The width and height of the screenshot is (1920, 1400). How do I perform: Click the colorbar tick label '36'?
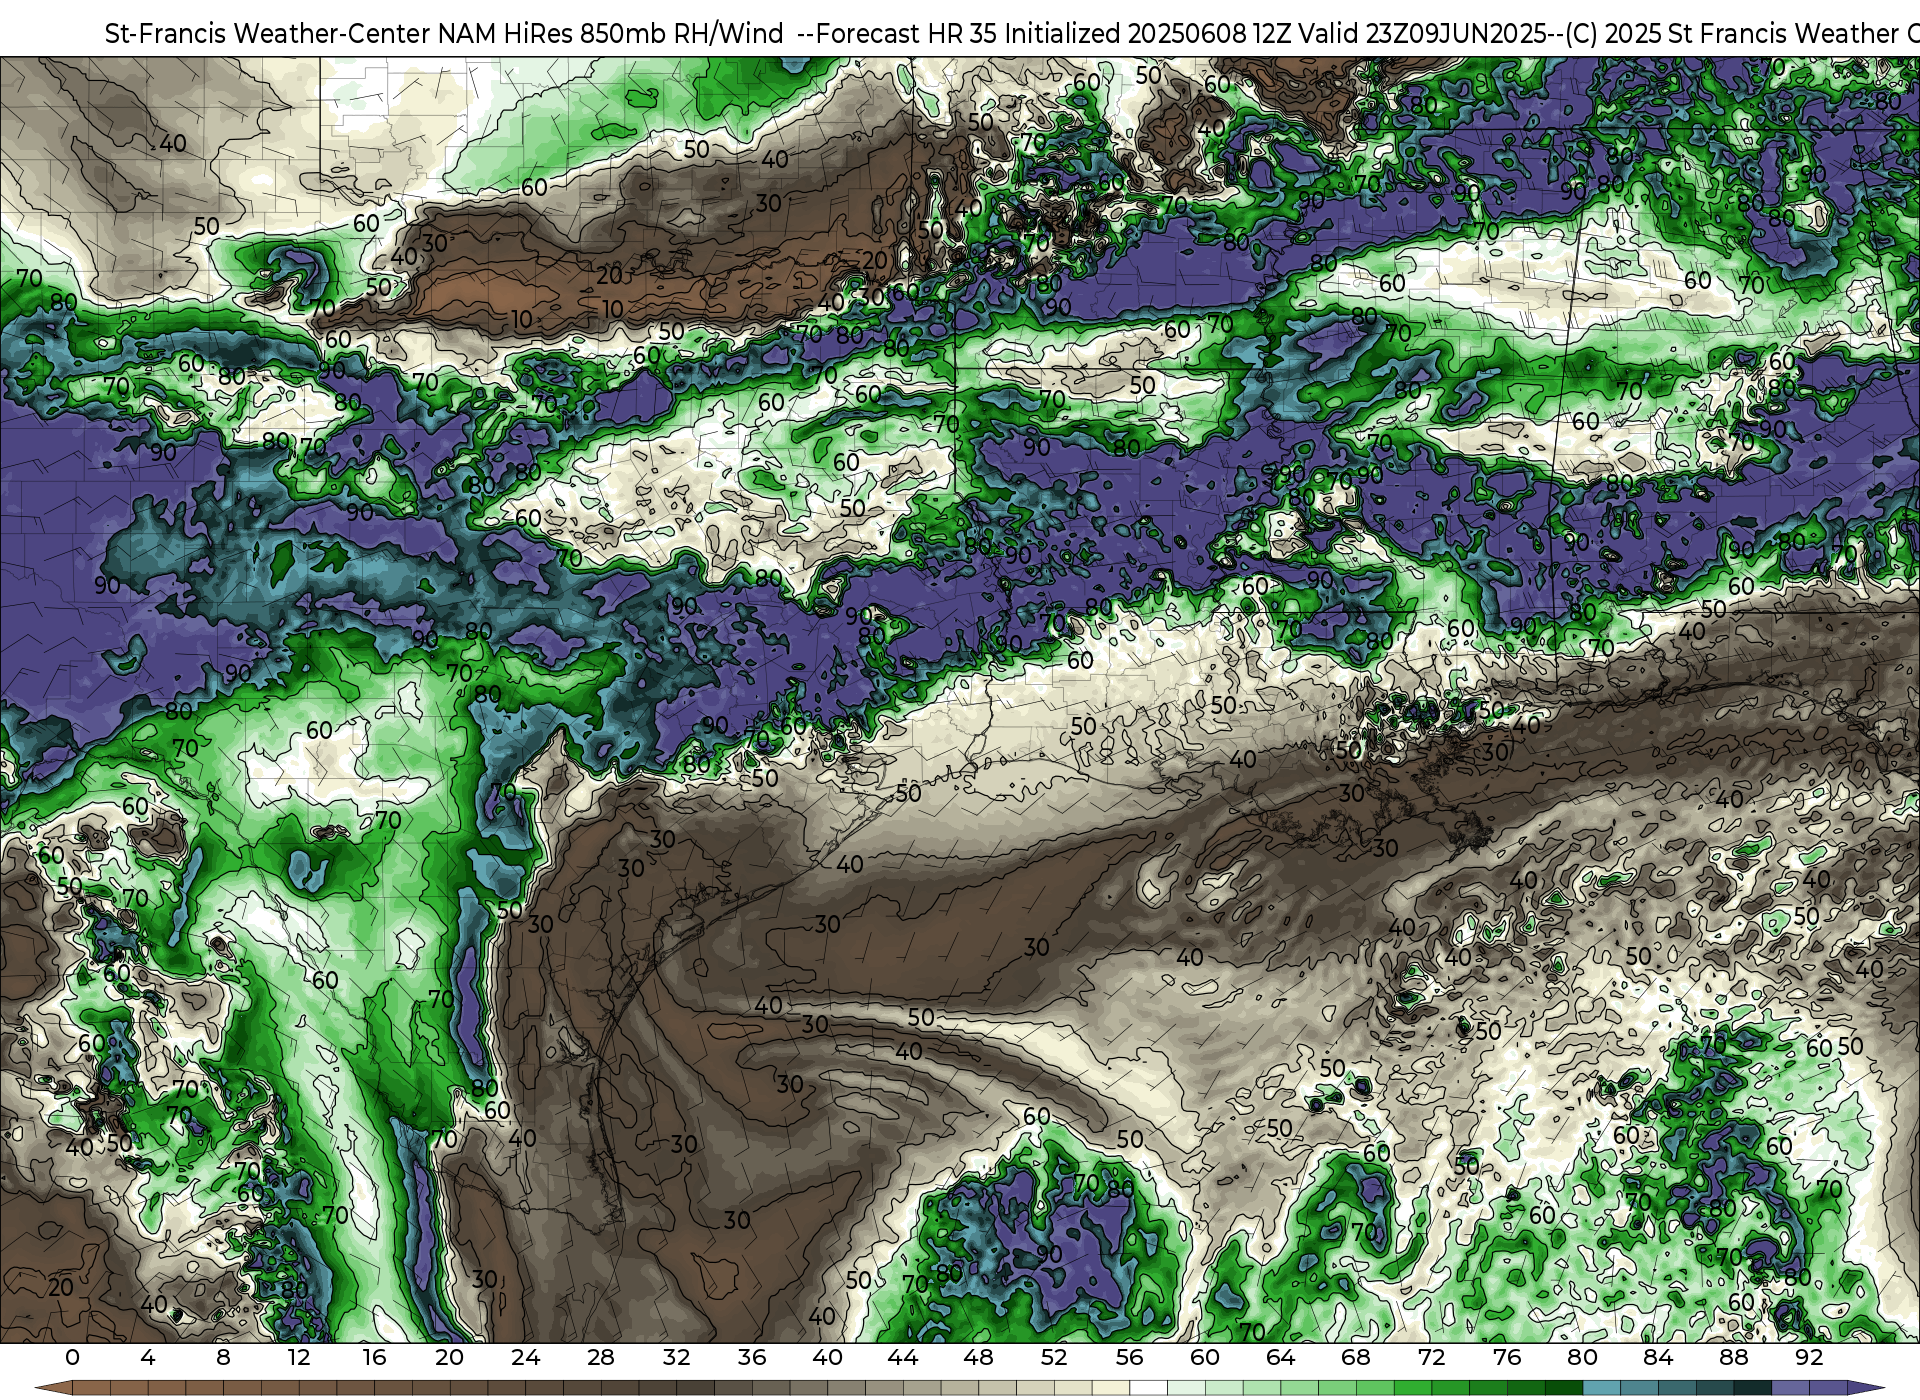752,1357
